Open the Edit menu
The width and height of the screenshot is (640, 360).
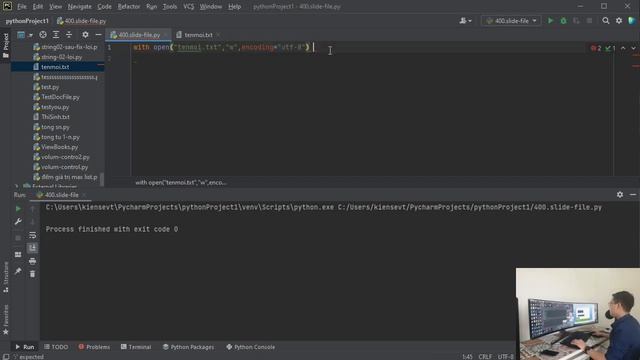click(38, 7)
